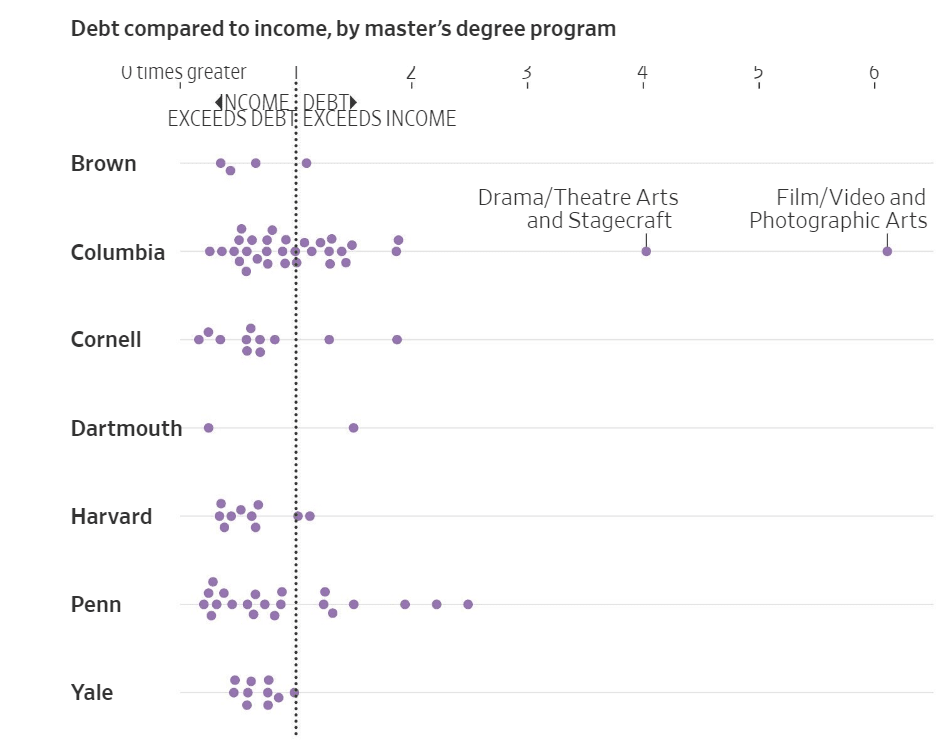Click the axis tick labeled 6
This screenshot has width=952, height=753.
874,73
